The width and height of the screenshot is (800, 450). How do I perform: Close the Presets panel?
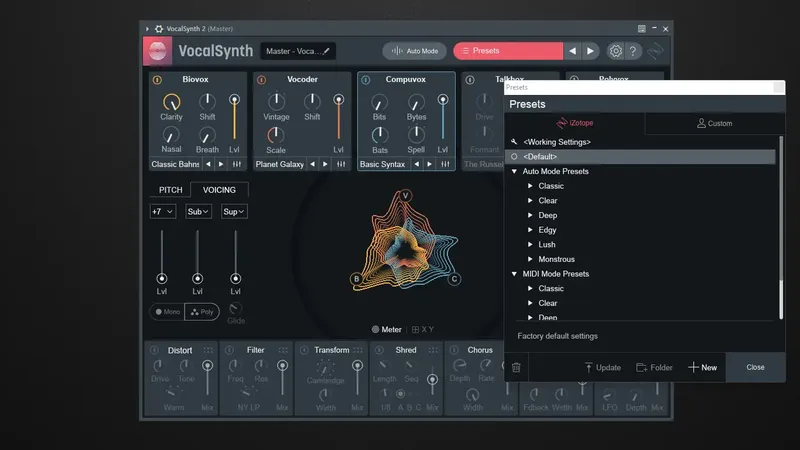[755, 367]
